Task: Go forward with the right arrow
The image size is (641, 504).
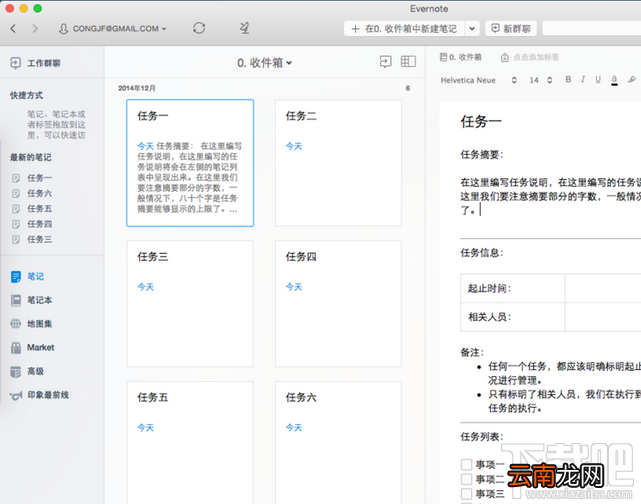Action: tap(35, 29)
